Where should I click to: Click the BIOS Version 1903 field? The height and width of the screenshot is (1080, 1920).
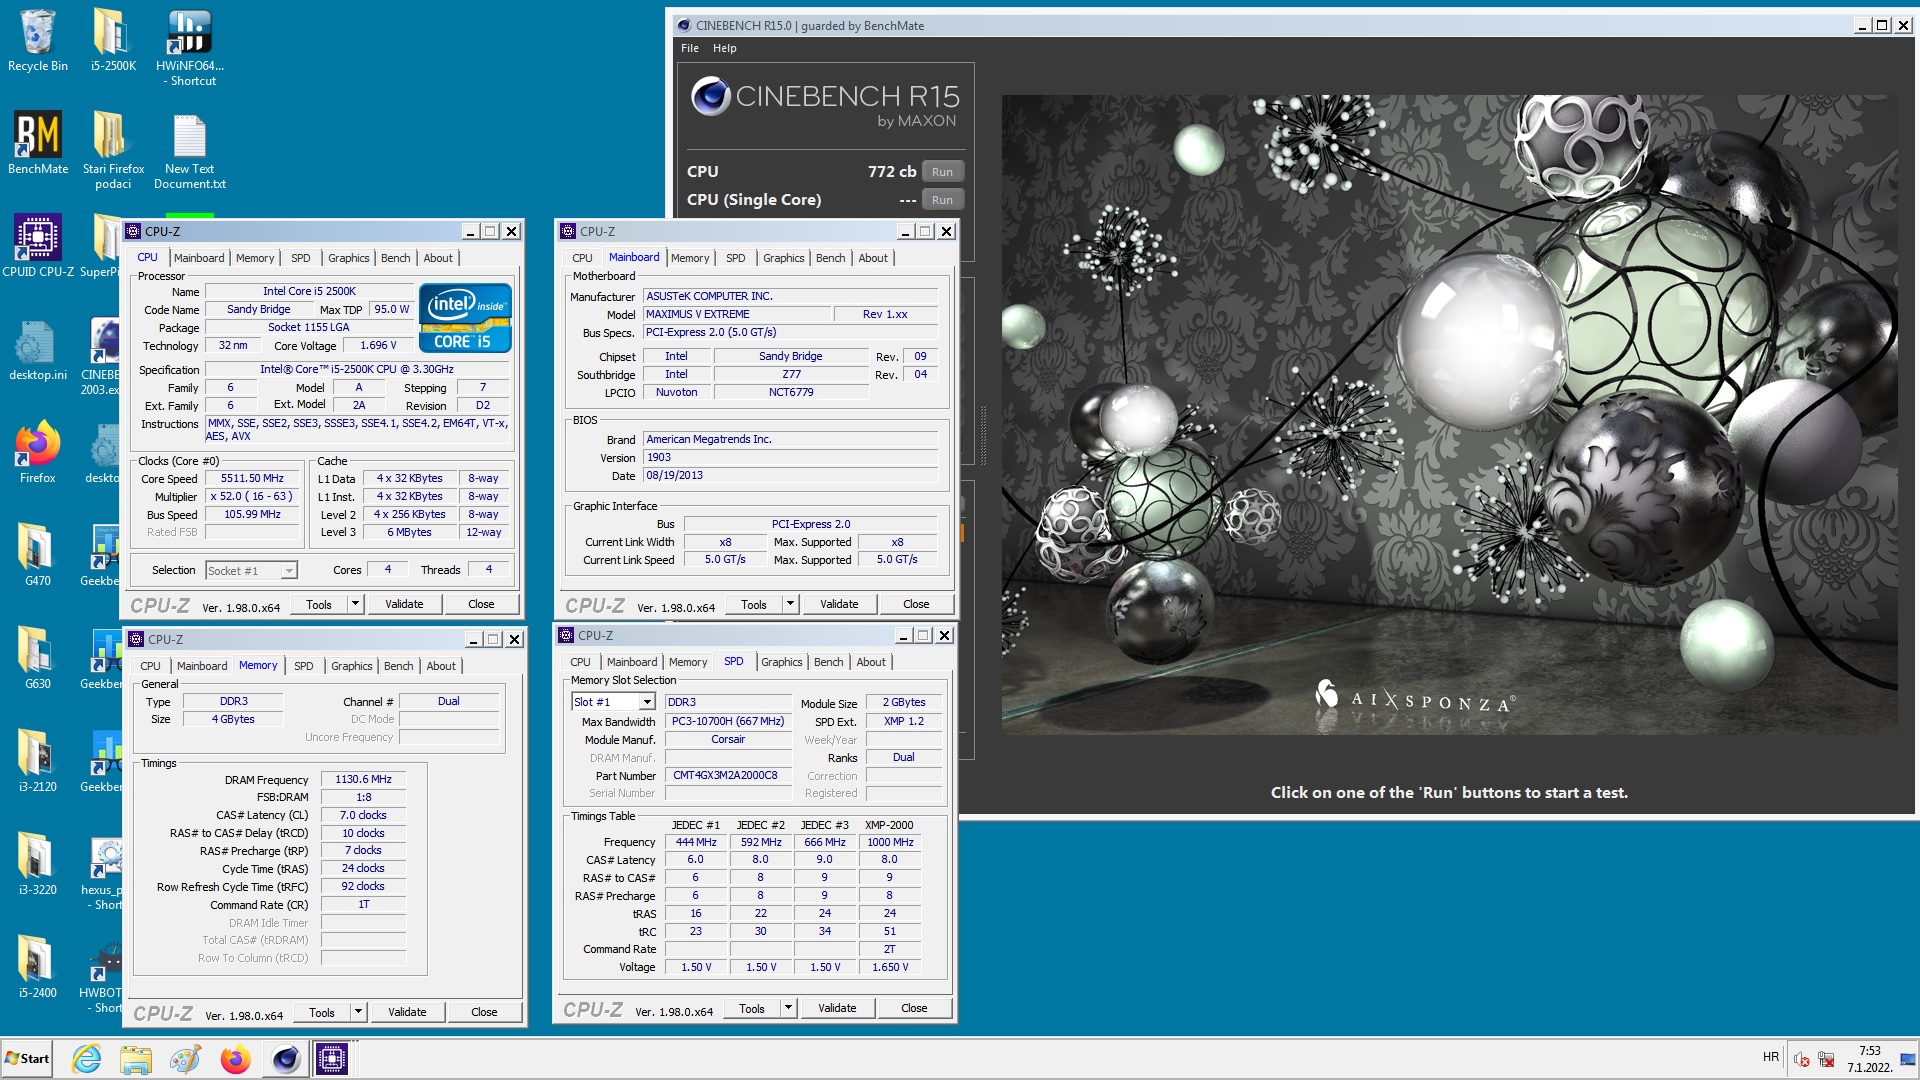click(x=790, y=458)
